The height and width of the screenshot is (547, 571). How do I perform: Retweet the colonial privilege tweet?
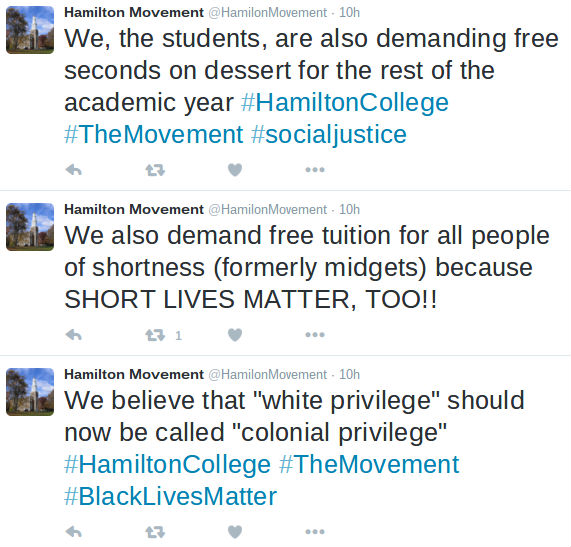click(155, 532)
